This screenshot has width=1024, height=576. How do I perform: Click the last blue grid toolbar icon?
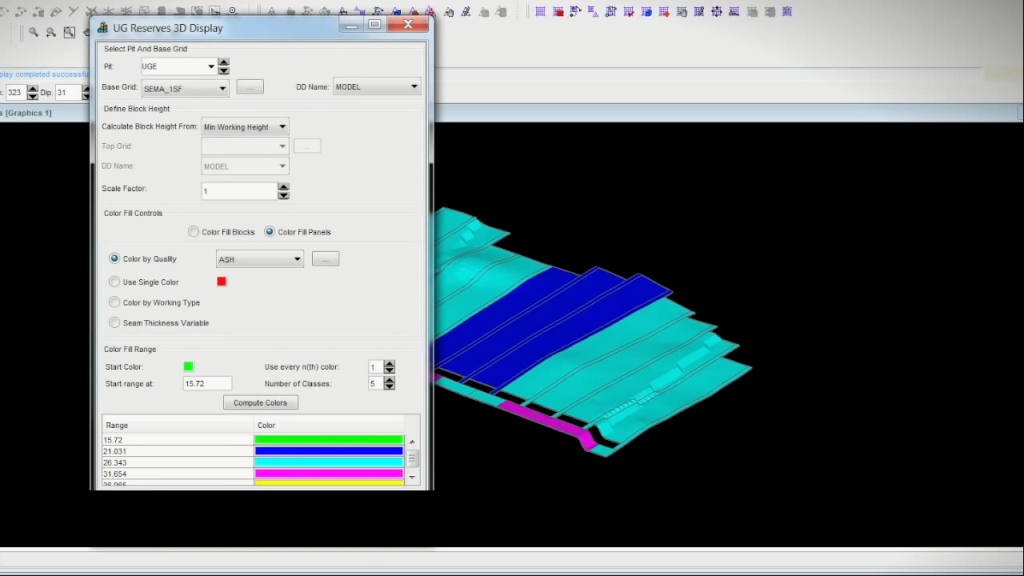coord(786,11)
